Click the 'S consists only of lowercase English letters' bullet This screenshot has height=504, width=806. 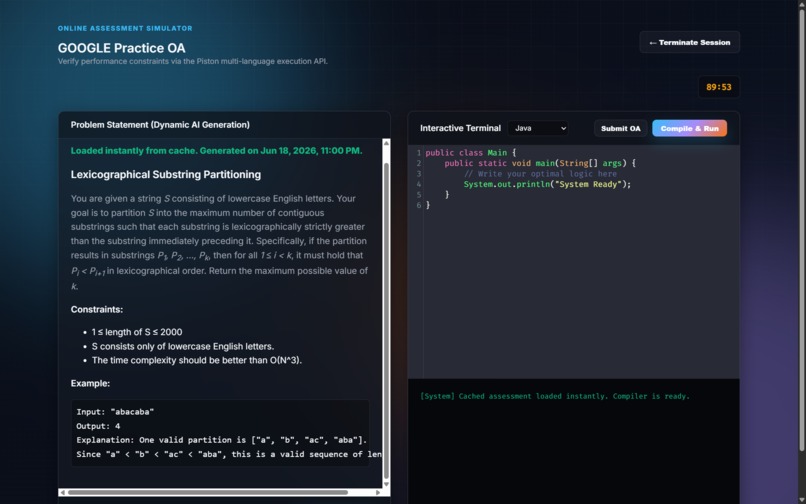[x=182, y=346]
